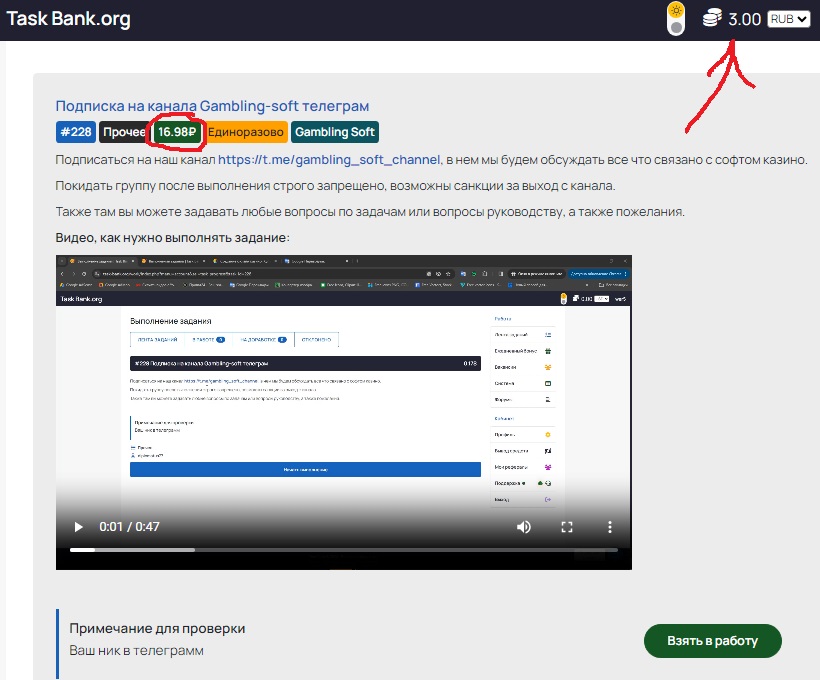Click the Взять в работу button
Viewport: 820px width, 680px height.
[713, 641]
